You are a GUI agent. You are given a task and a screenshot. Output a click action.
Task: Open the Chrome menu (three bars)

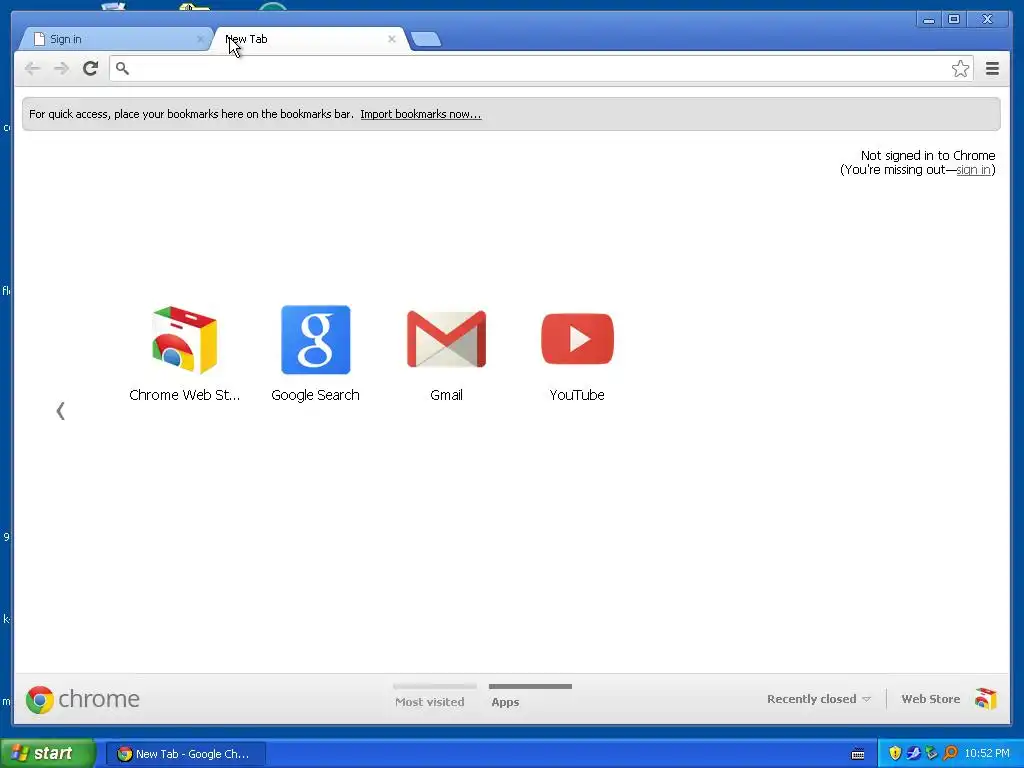pos(992,69)
